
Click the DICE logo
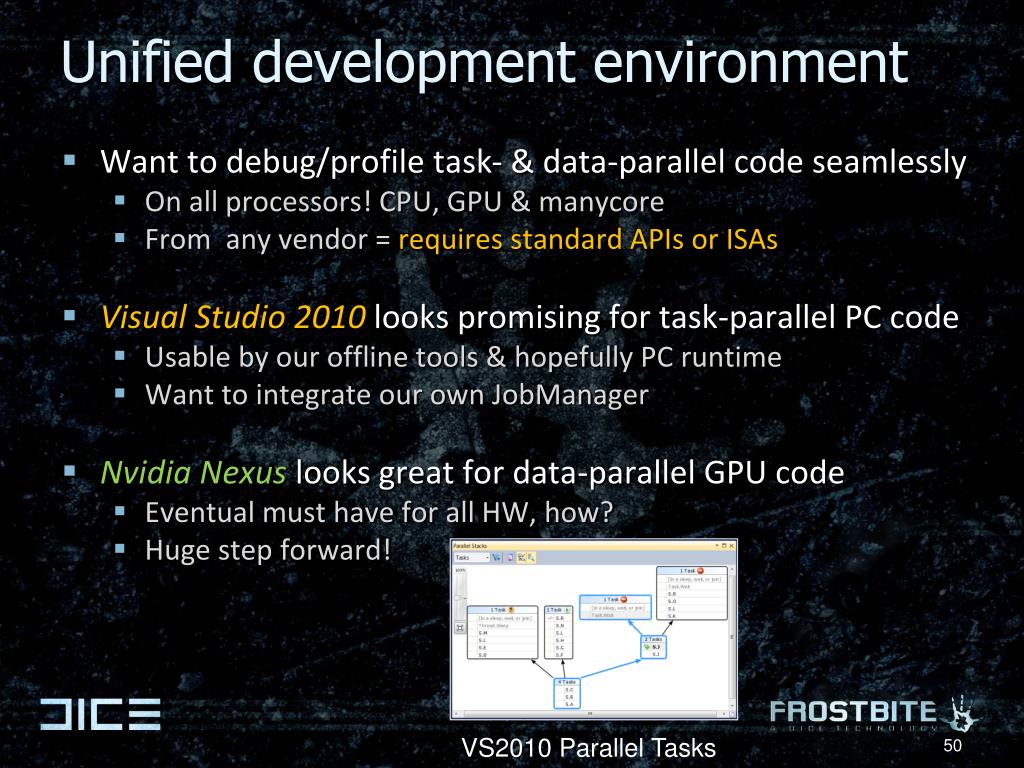(x=100, y=714)
